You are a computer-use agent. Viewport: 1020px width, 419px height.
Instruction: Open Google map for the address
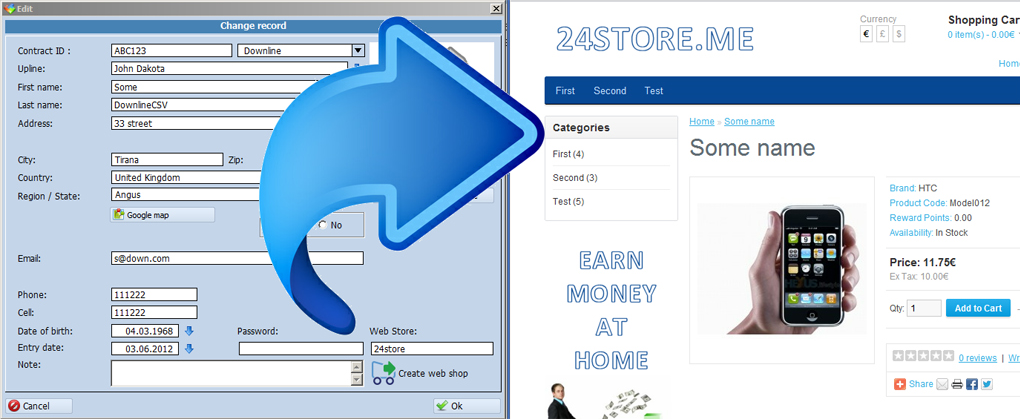pyautogui.click(x=162, y=215)
